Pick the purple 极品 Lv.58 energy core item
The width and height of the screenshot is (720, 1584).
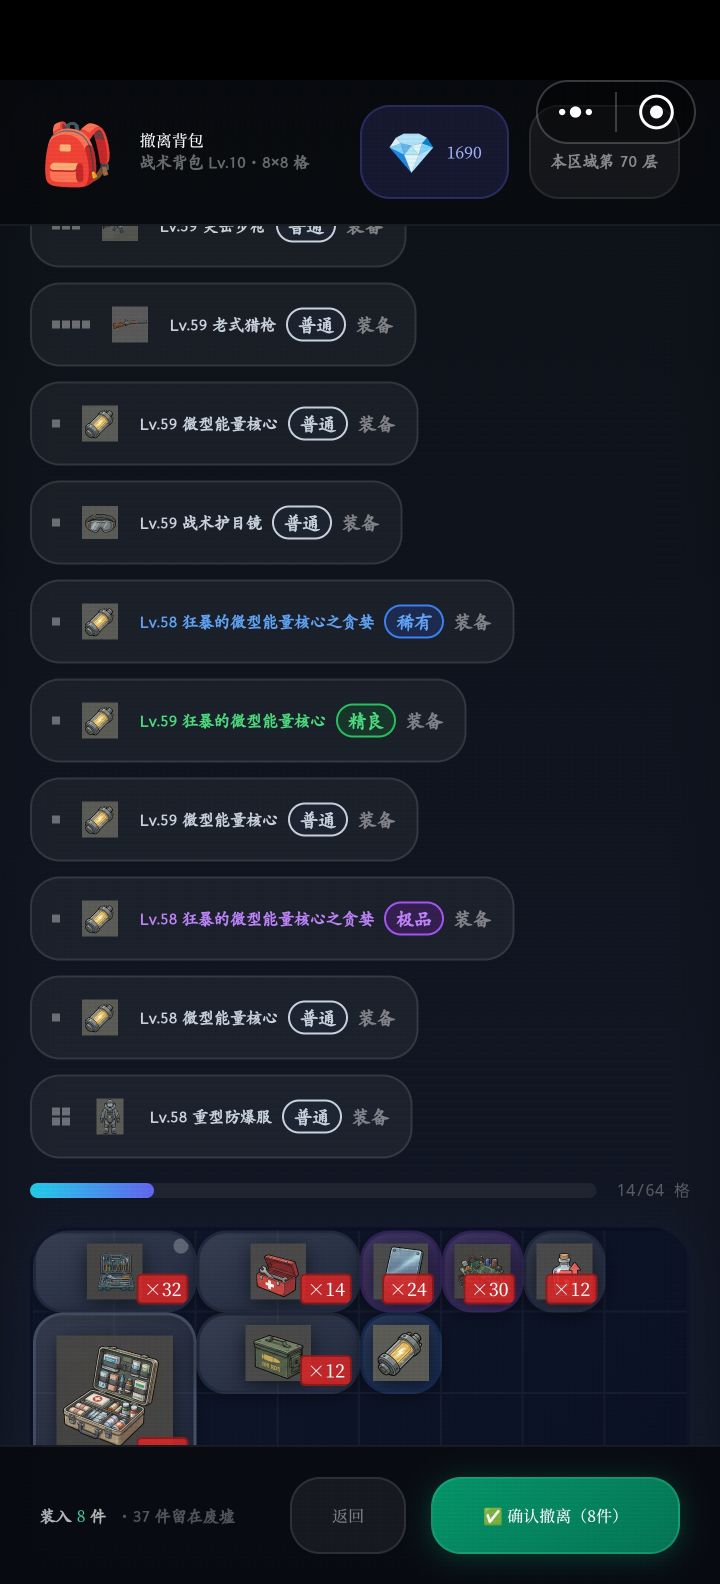(272, 919)
